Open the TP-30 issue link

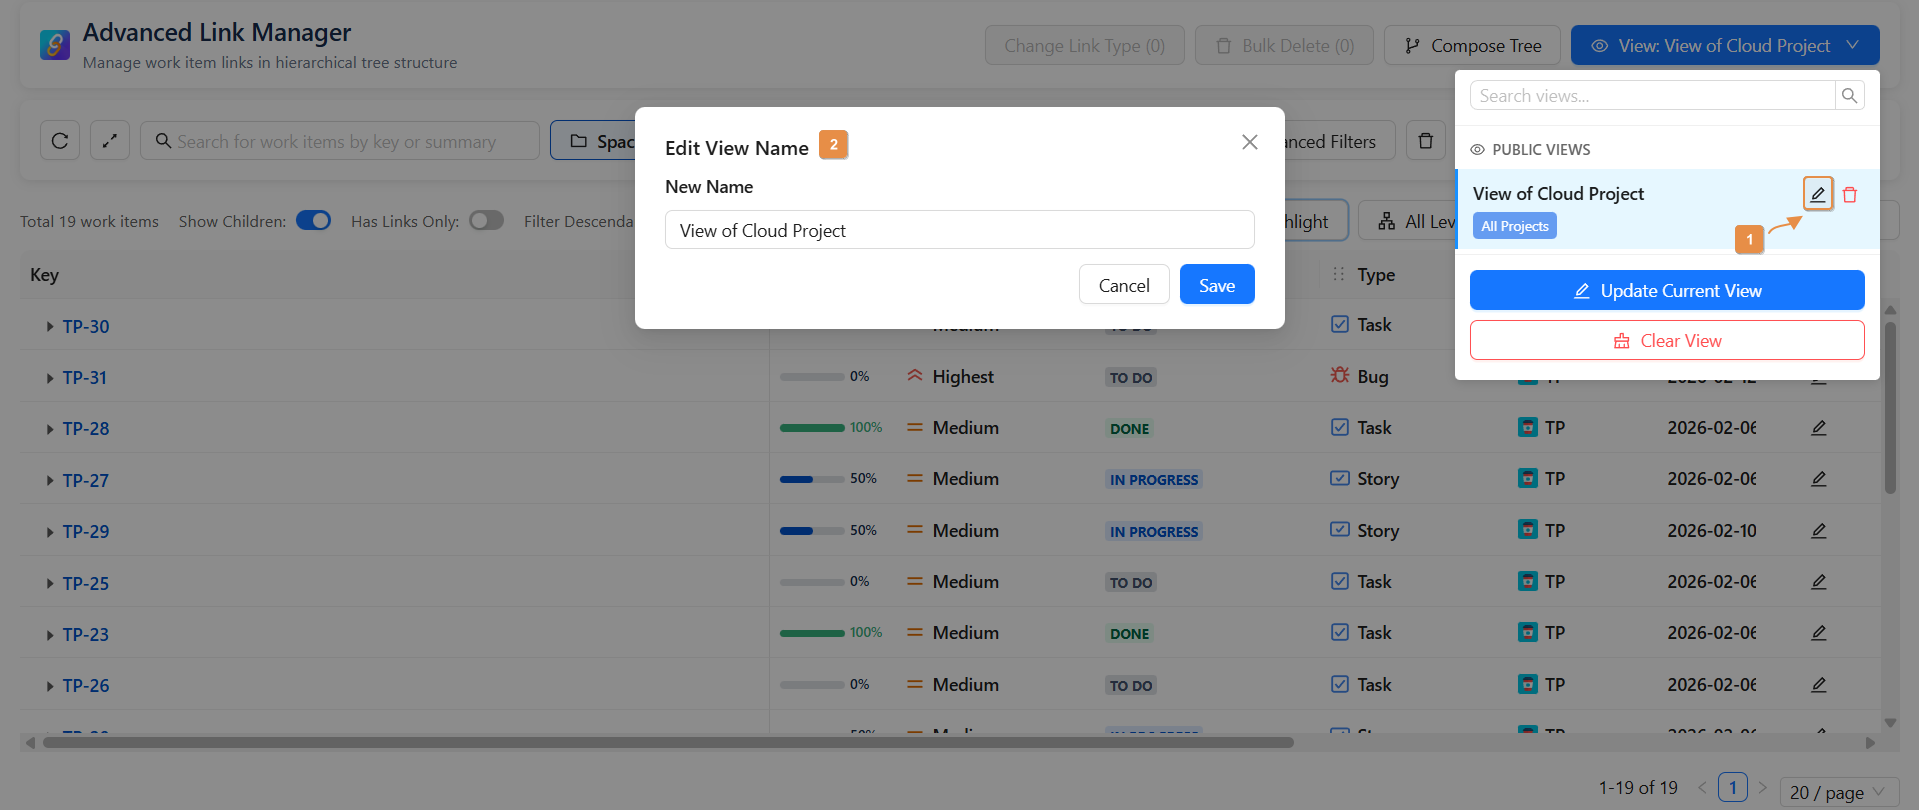[x=86, y=327]
